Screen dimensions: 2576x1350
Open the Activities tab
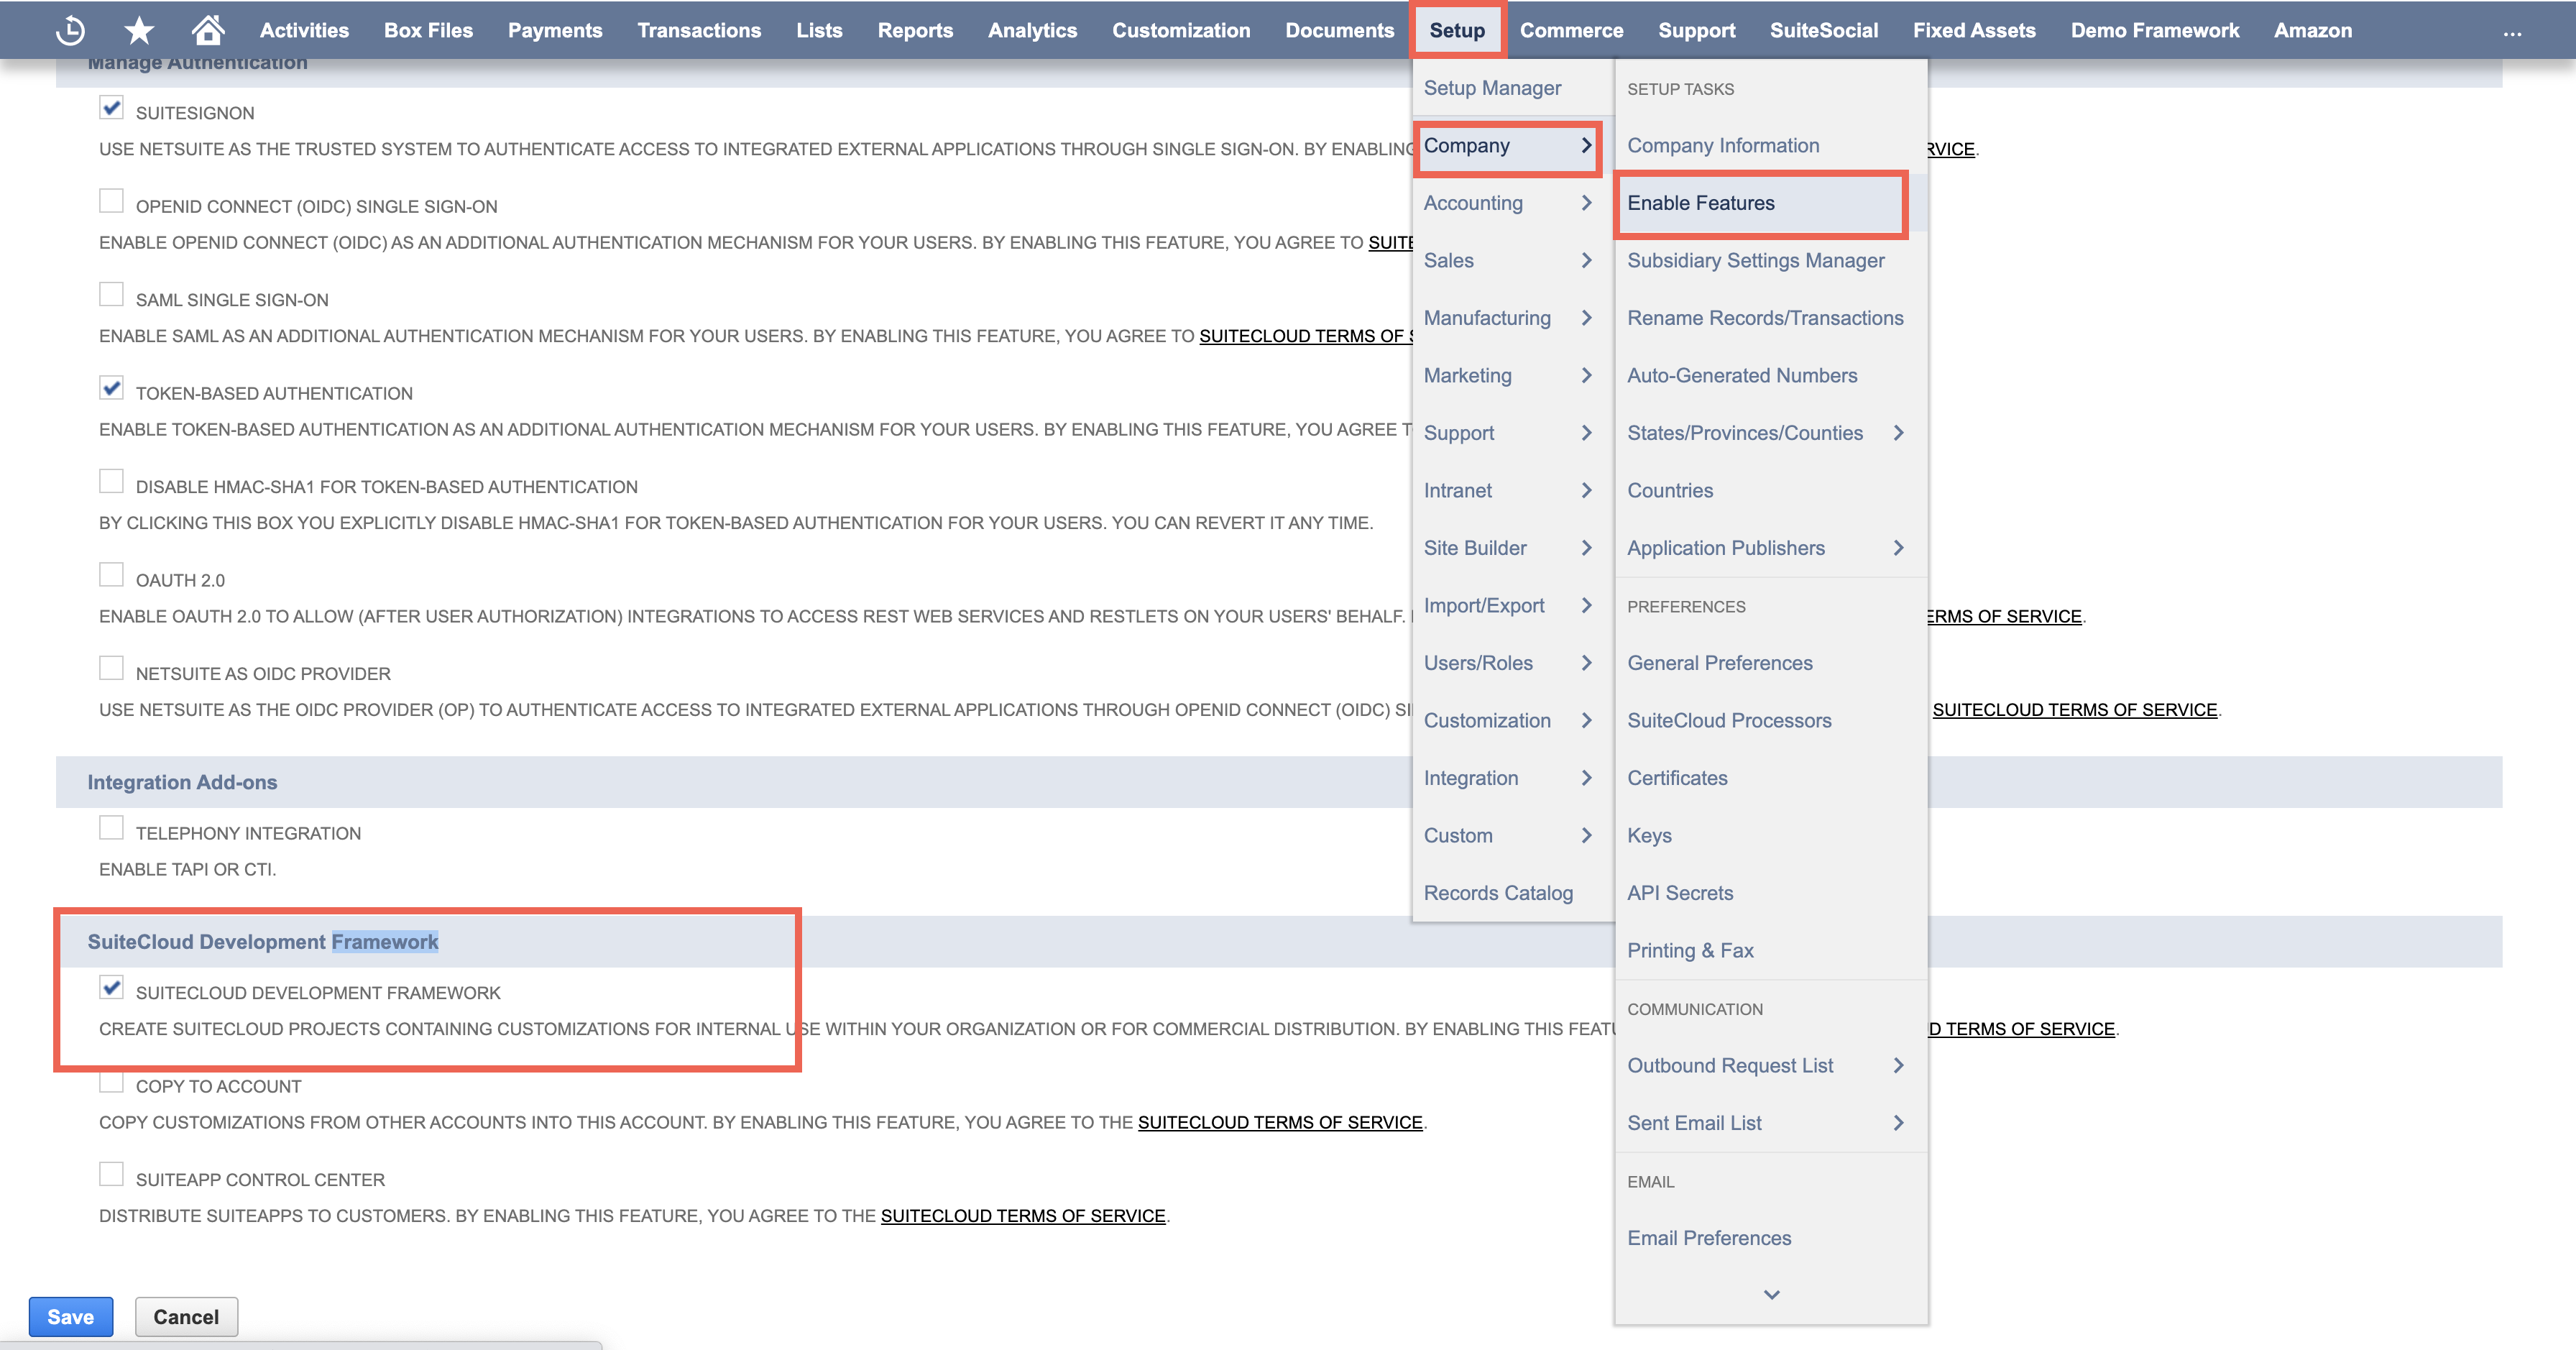click(x=304, y=30)
